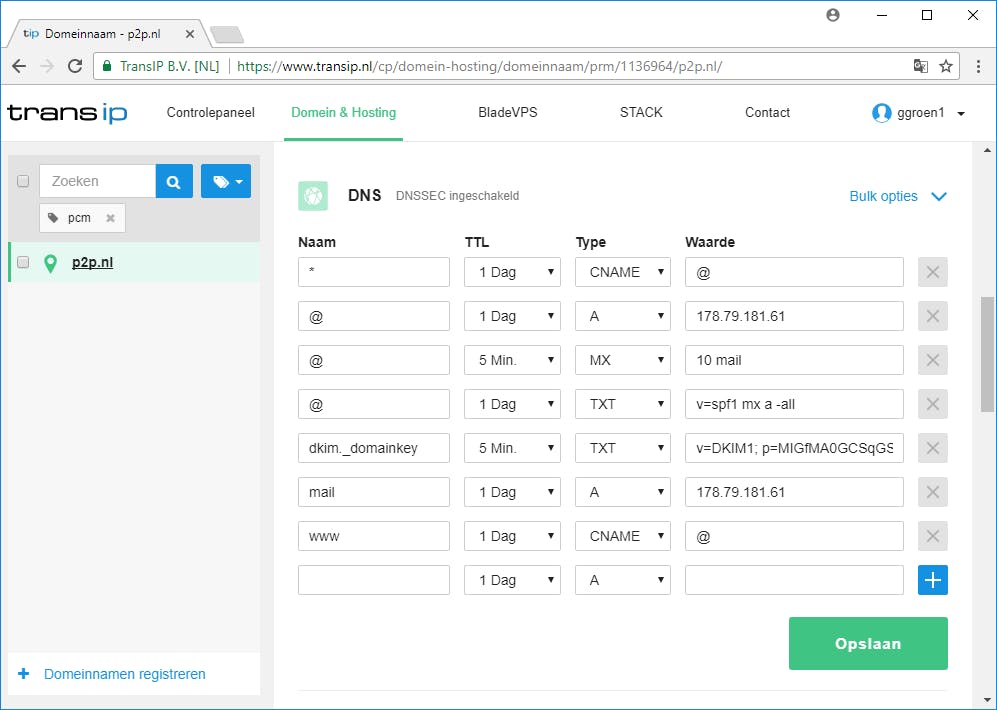Click the translate page icon
This screenshot has width=997, height=710.
[x=920, y=66]
